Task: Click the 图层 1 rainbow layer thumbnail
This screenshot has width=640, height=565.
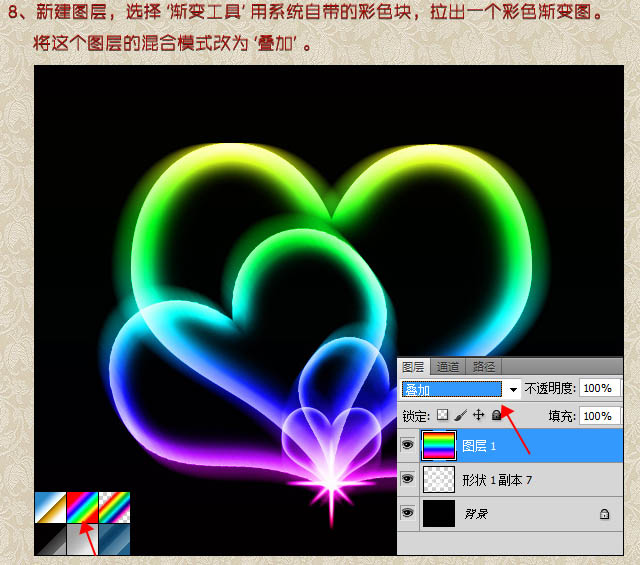Action: tap(439, 445)
